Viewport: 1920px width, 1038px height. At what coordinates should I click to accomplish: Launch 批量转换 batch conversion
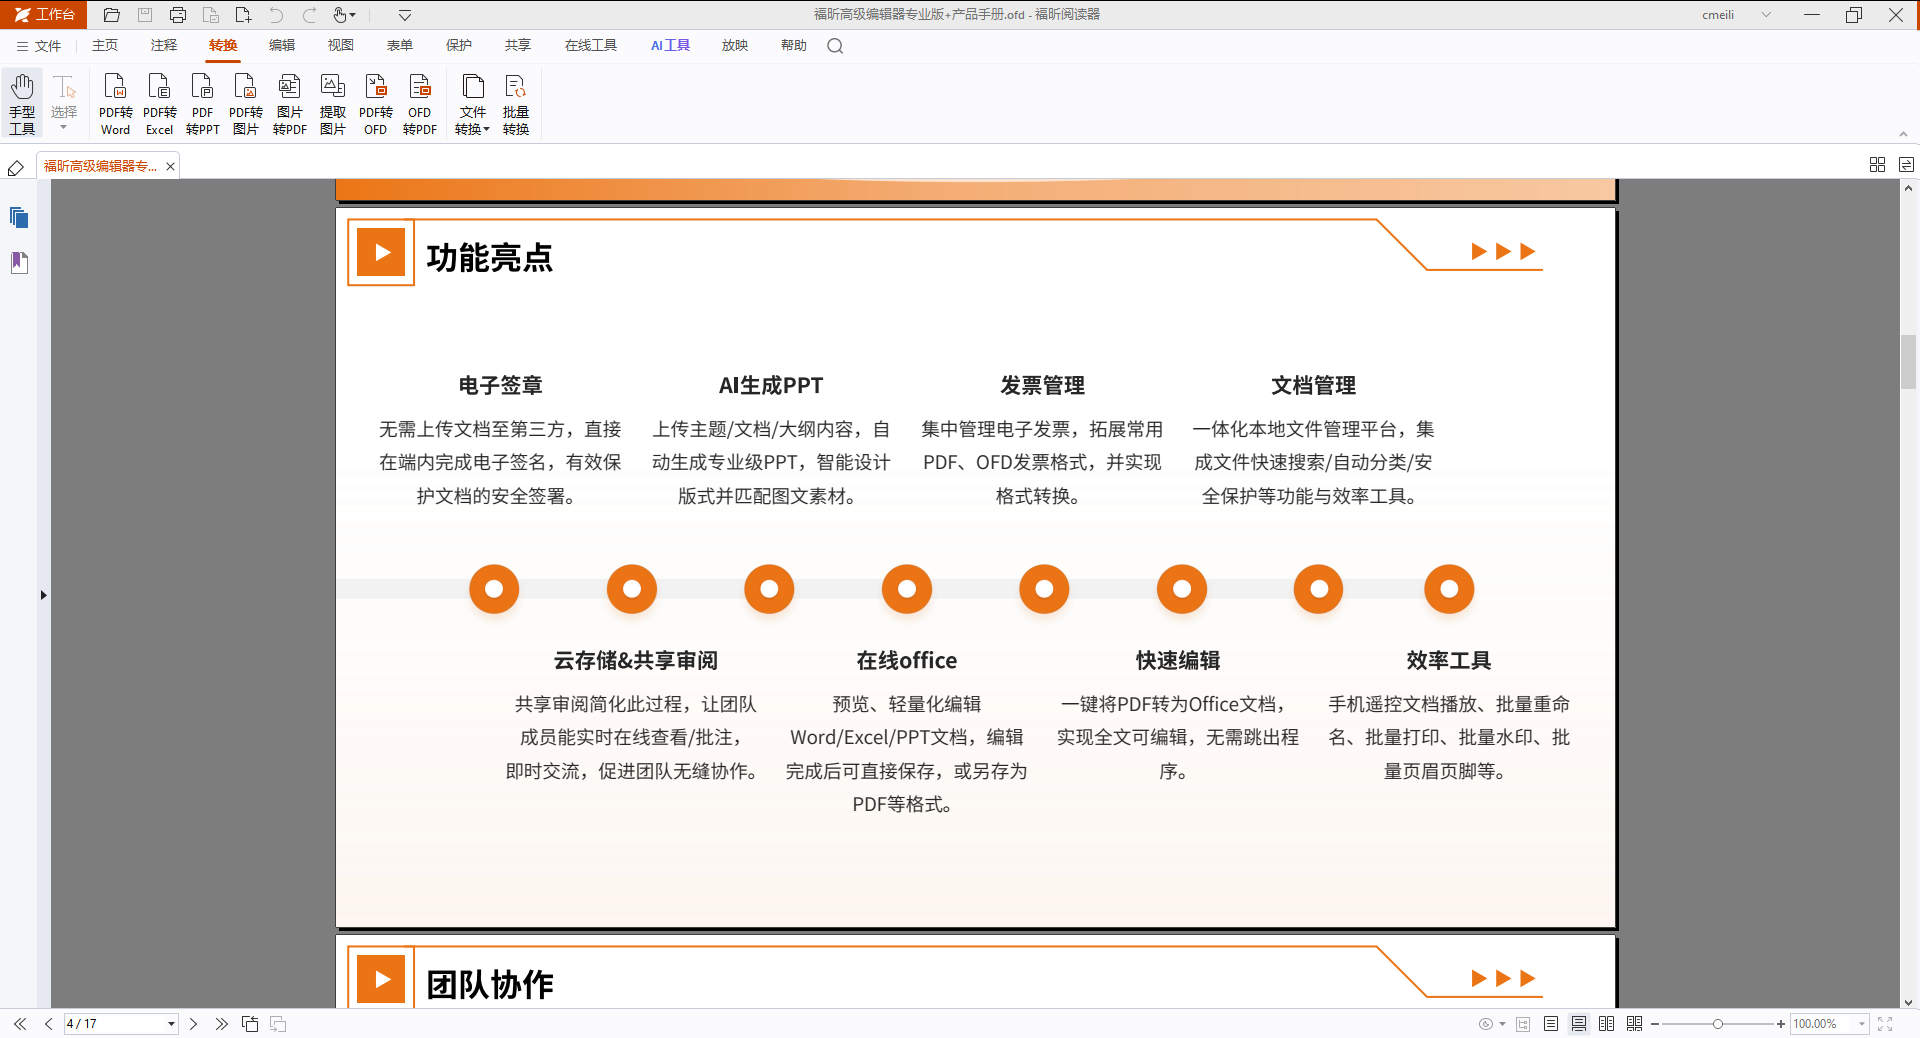click(x=516, y=104)
